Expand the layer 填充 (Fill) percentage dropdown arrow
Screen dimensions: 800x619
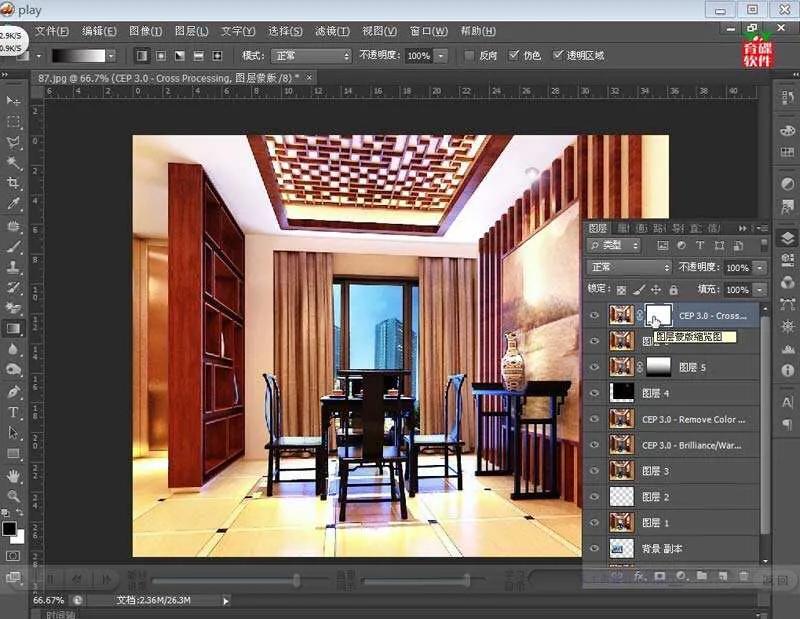[x=759, y=290]
